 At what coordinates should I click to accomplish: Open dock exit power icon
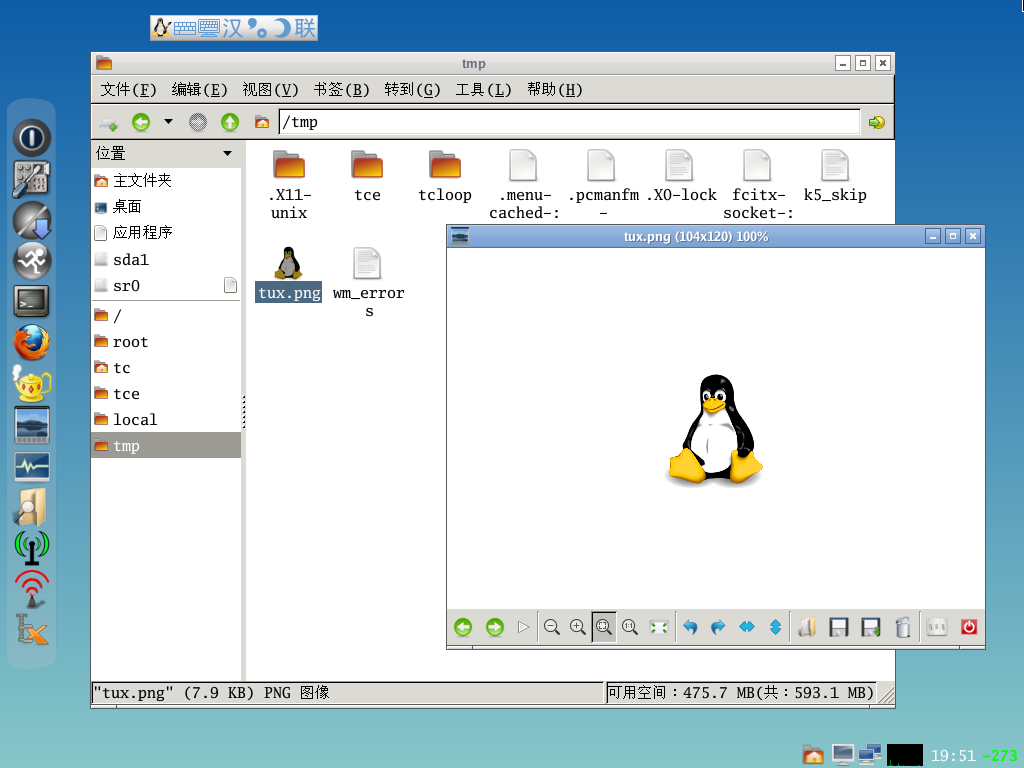pyautogui.click(x=31, y=138)
